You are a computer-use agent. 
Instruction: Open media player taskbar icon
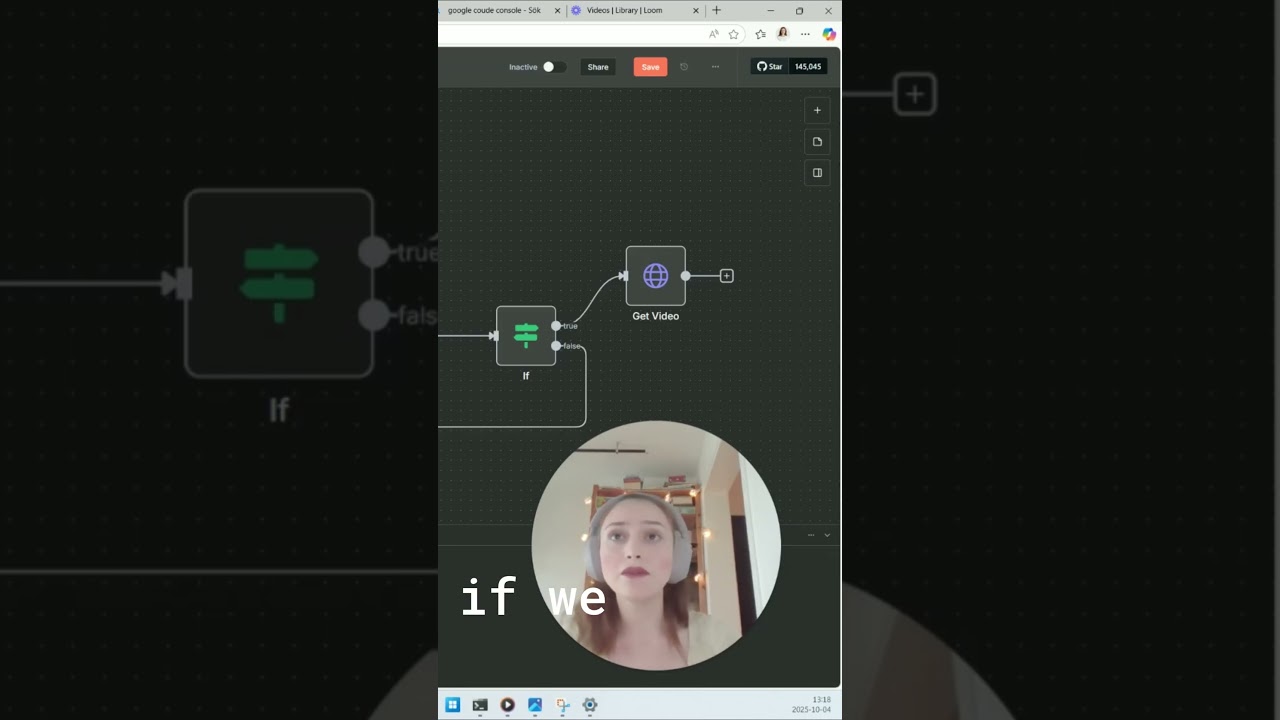(507, 705)
